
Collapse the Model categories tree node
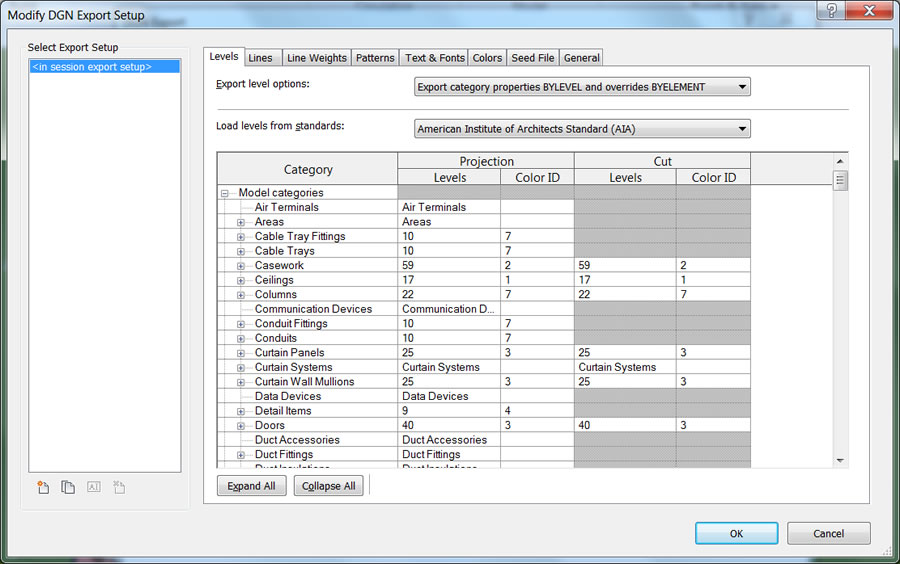[225, 193]
